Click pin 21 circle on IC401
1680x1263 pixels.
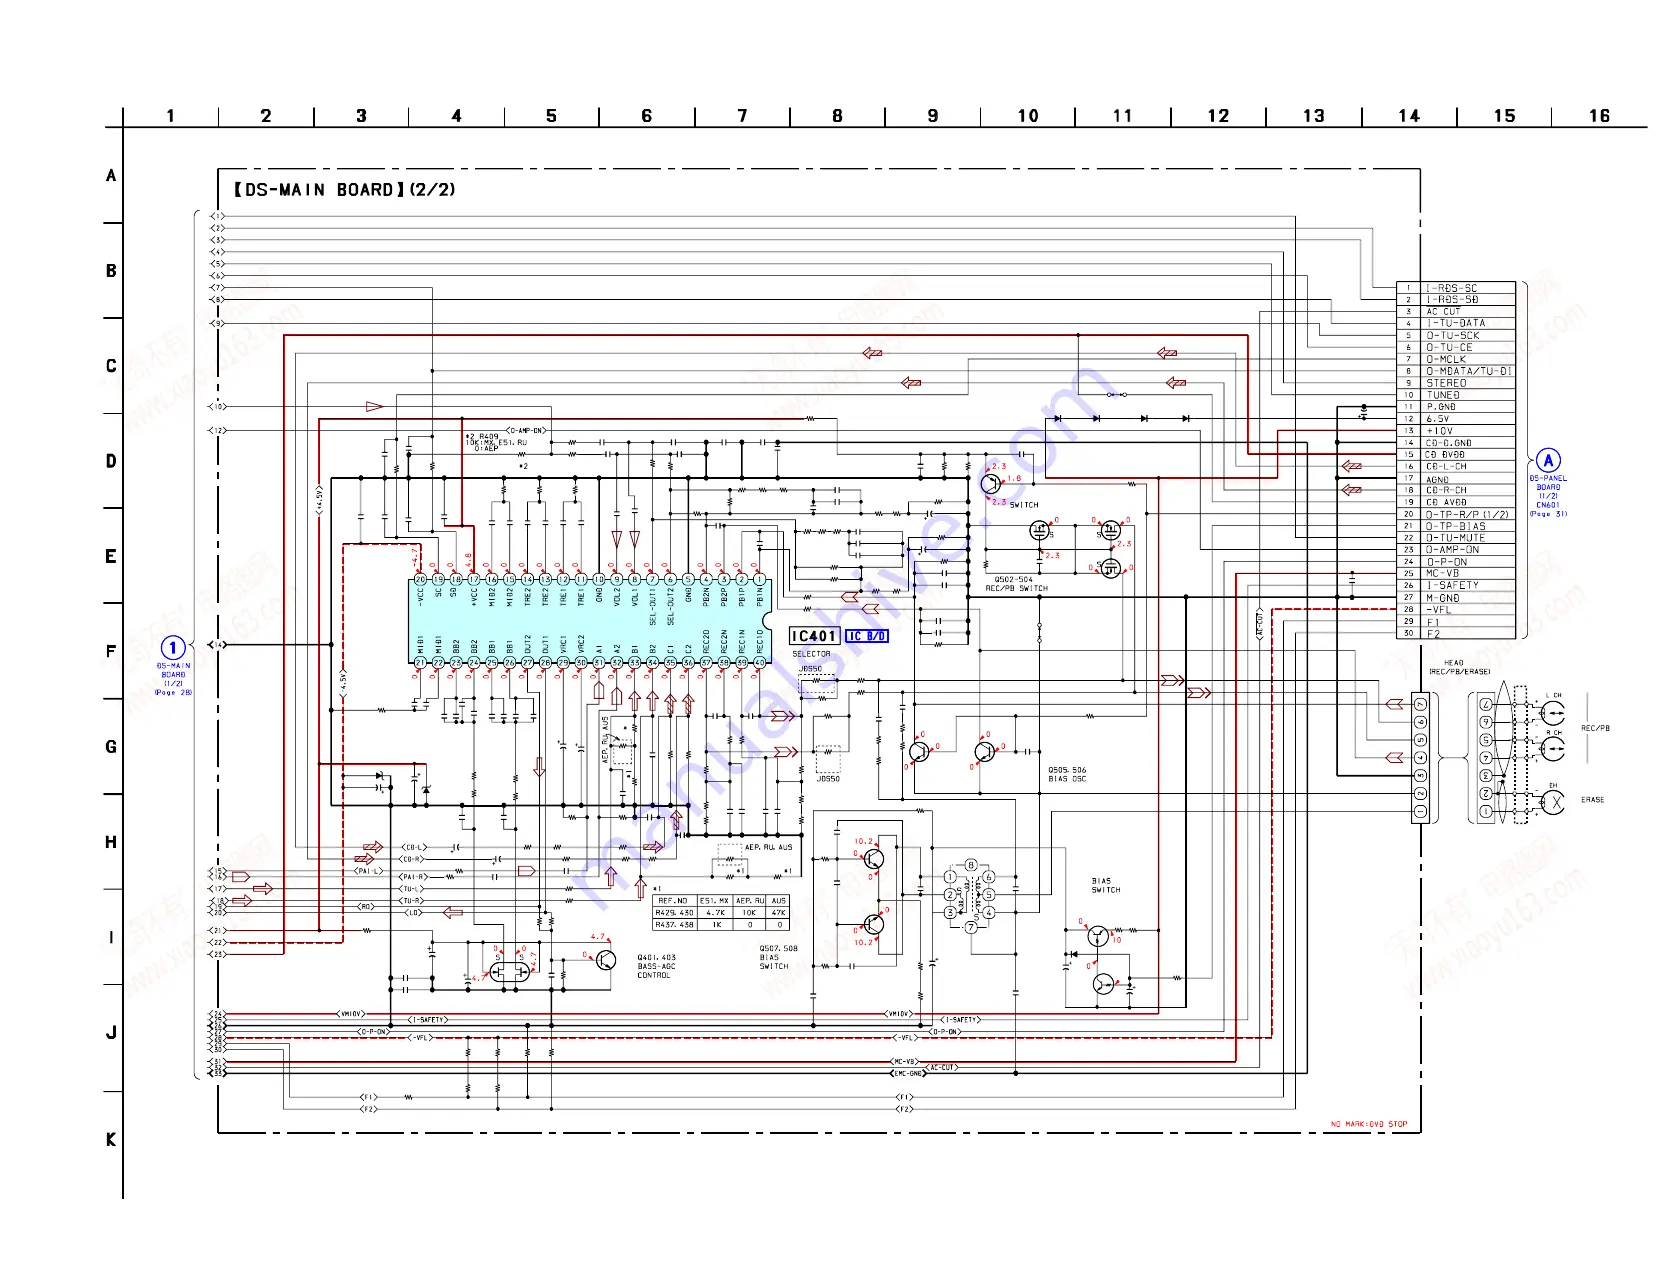tap(420, 663)
